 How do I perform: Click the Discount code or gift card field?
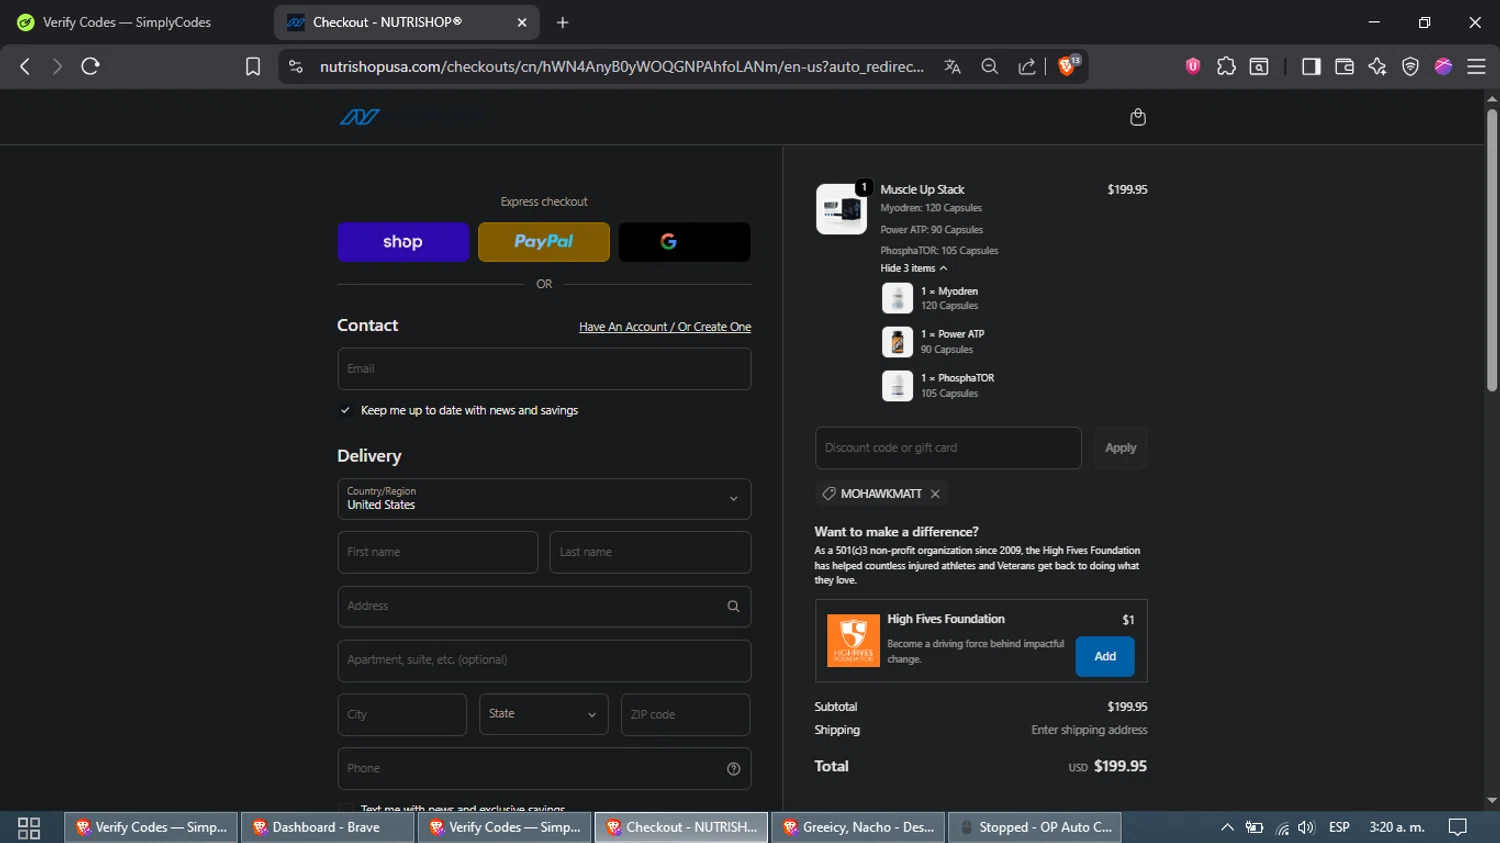pos(948,448)
